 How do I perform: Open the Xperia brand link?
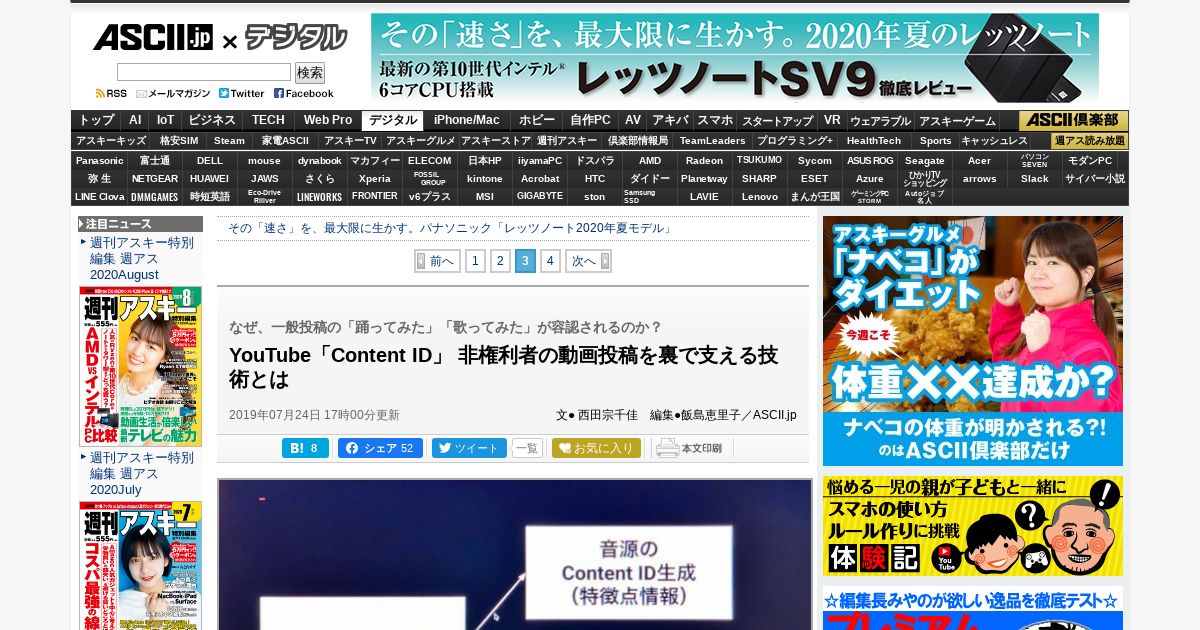pyautogui.click(x=375, y=178)
